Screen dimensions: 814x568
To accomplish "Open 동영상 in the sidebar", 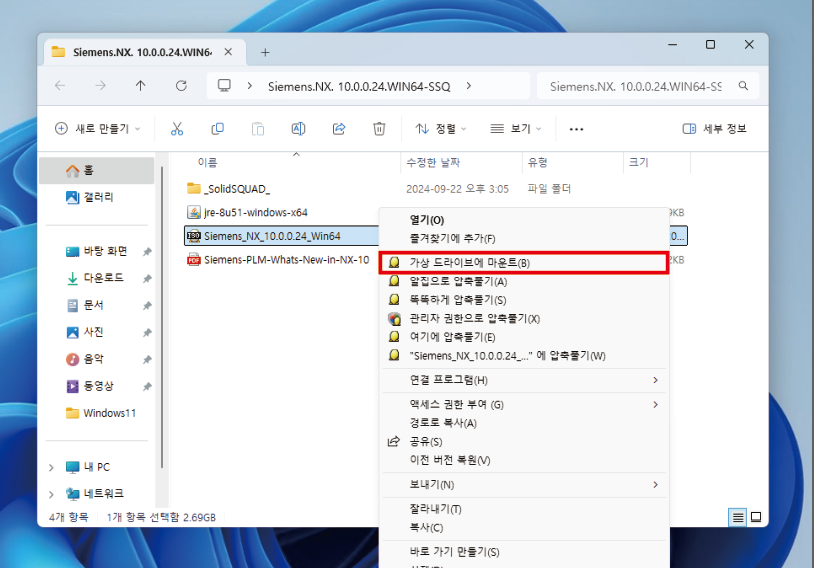I will click(x=97, y=386).
